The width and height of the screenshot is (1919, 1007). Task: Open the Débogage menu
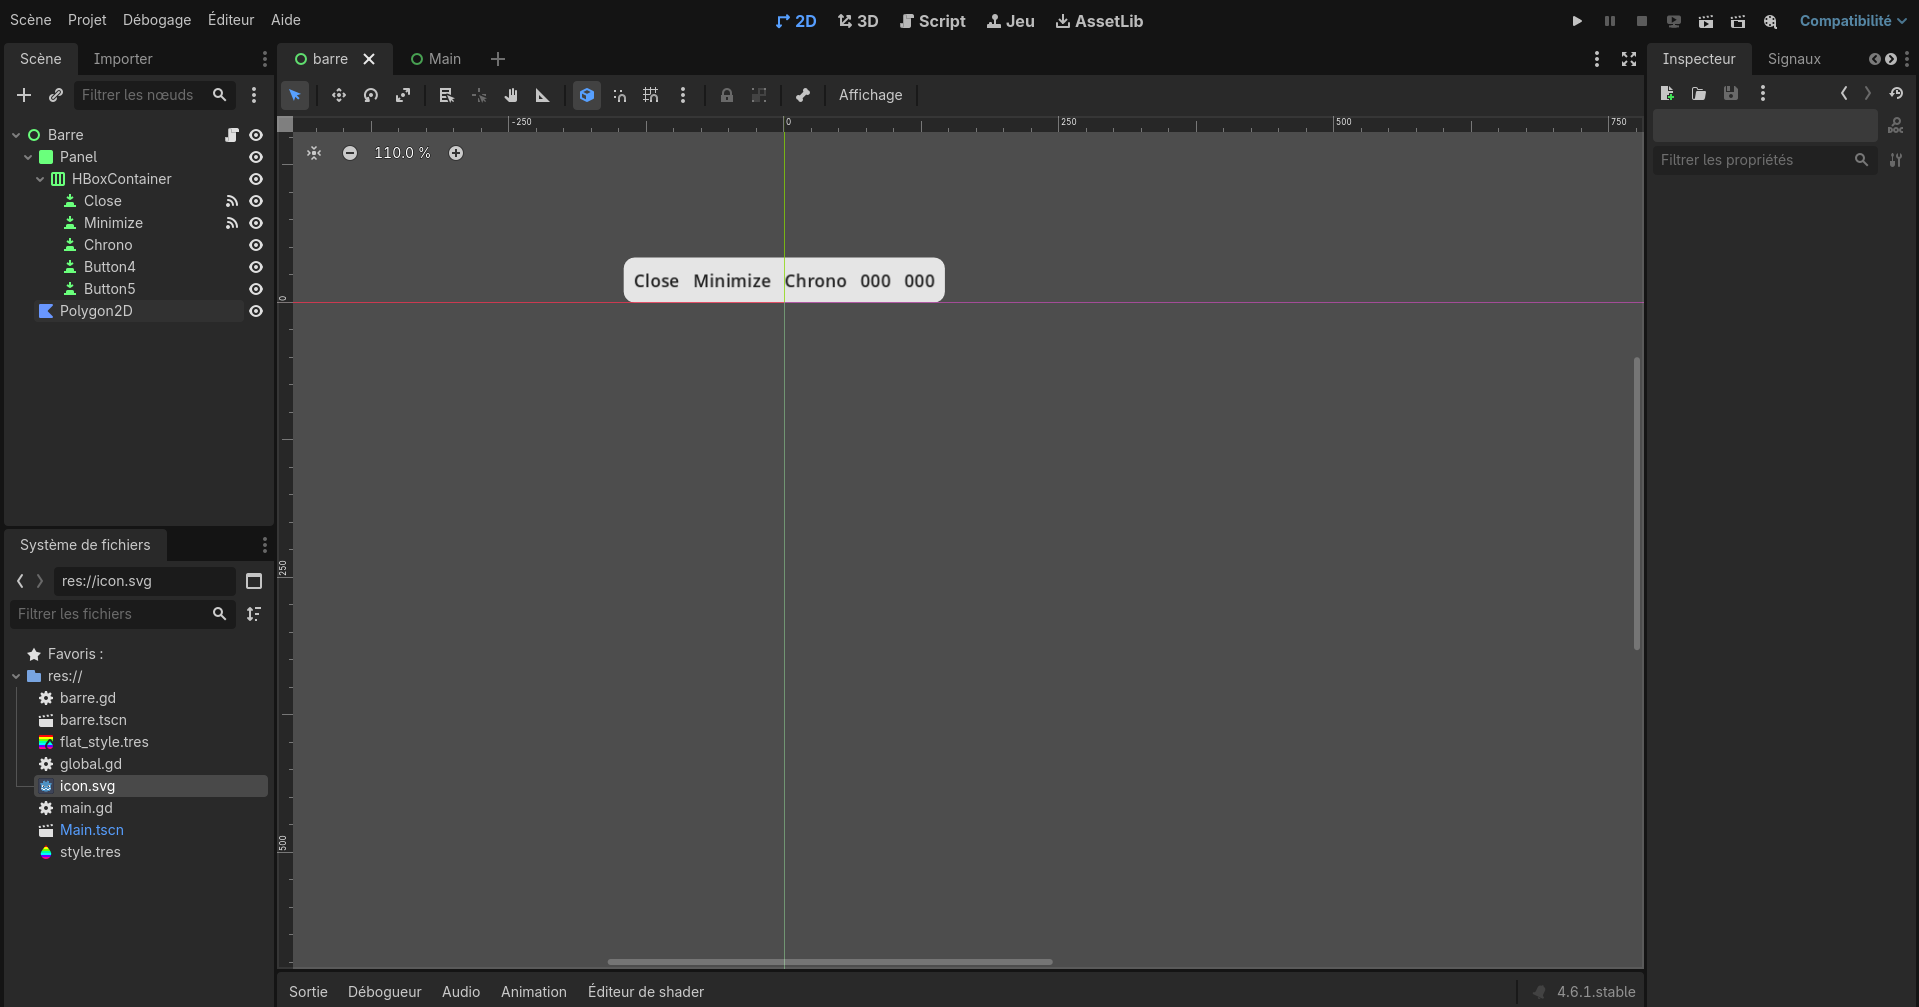tap(157, 20)
